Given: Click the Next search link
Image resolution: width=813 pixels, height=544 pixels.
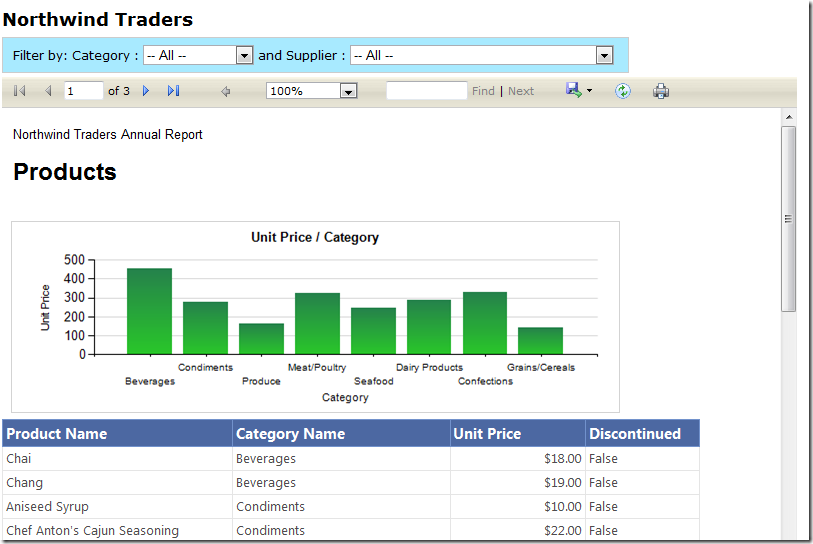Looking at the screenshot, I should (x=521, y=91).
